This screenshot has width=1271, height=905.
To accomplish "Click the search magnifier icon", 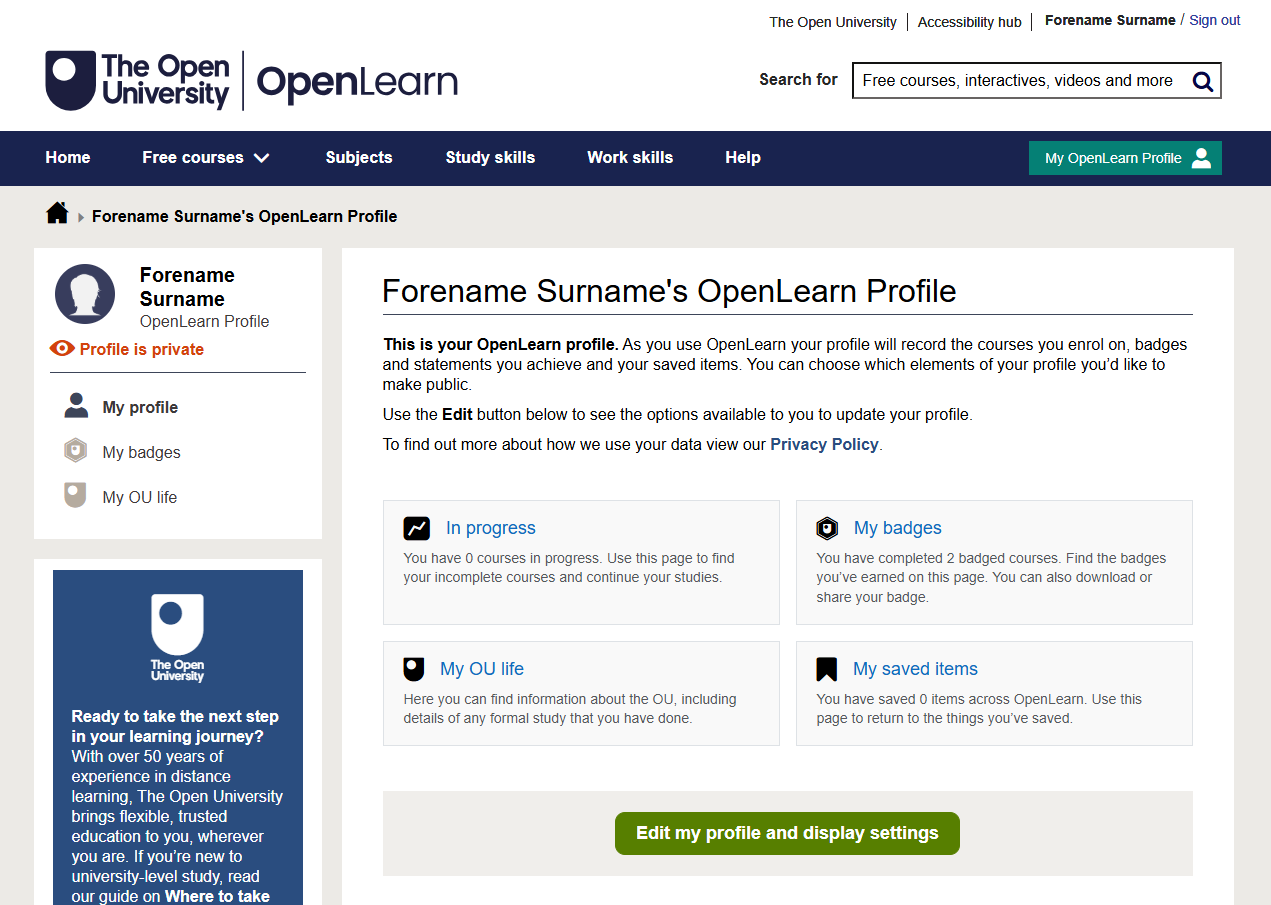I will click(x=1202, y=81).
